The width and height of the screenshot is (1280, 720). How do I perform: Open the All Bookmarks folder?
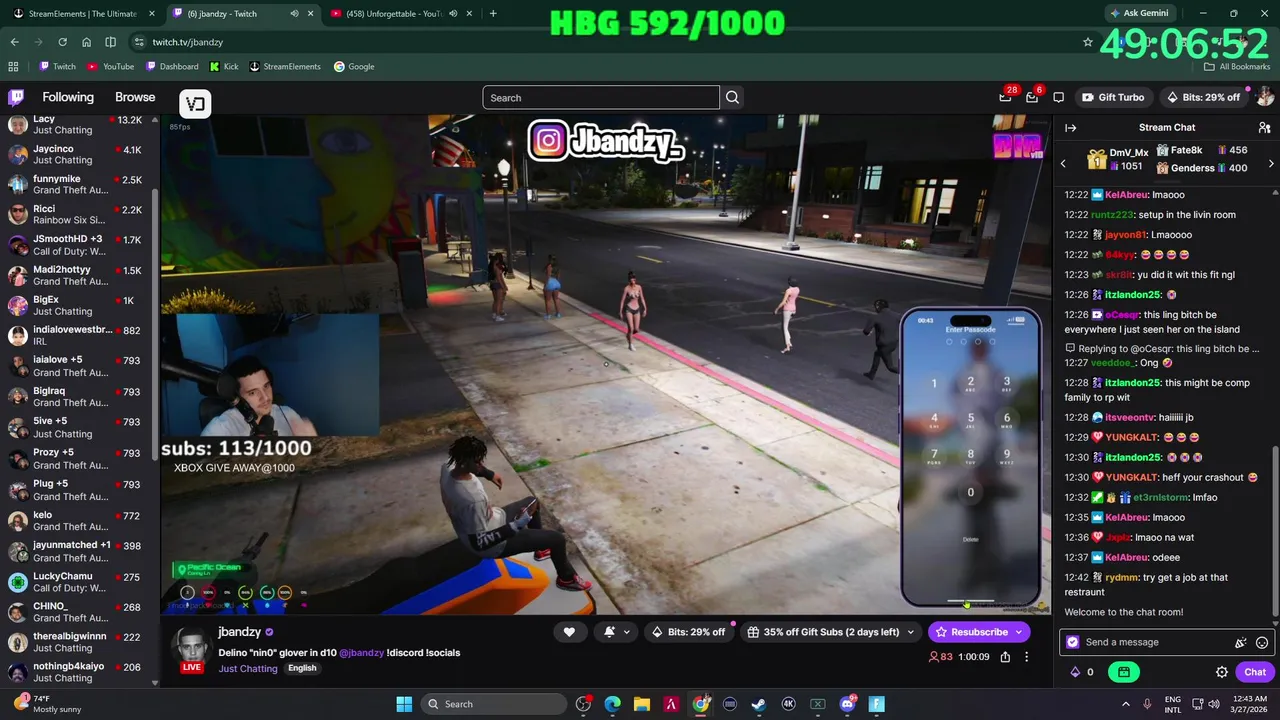point(1237,66)
